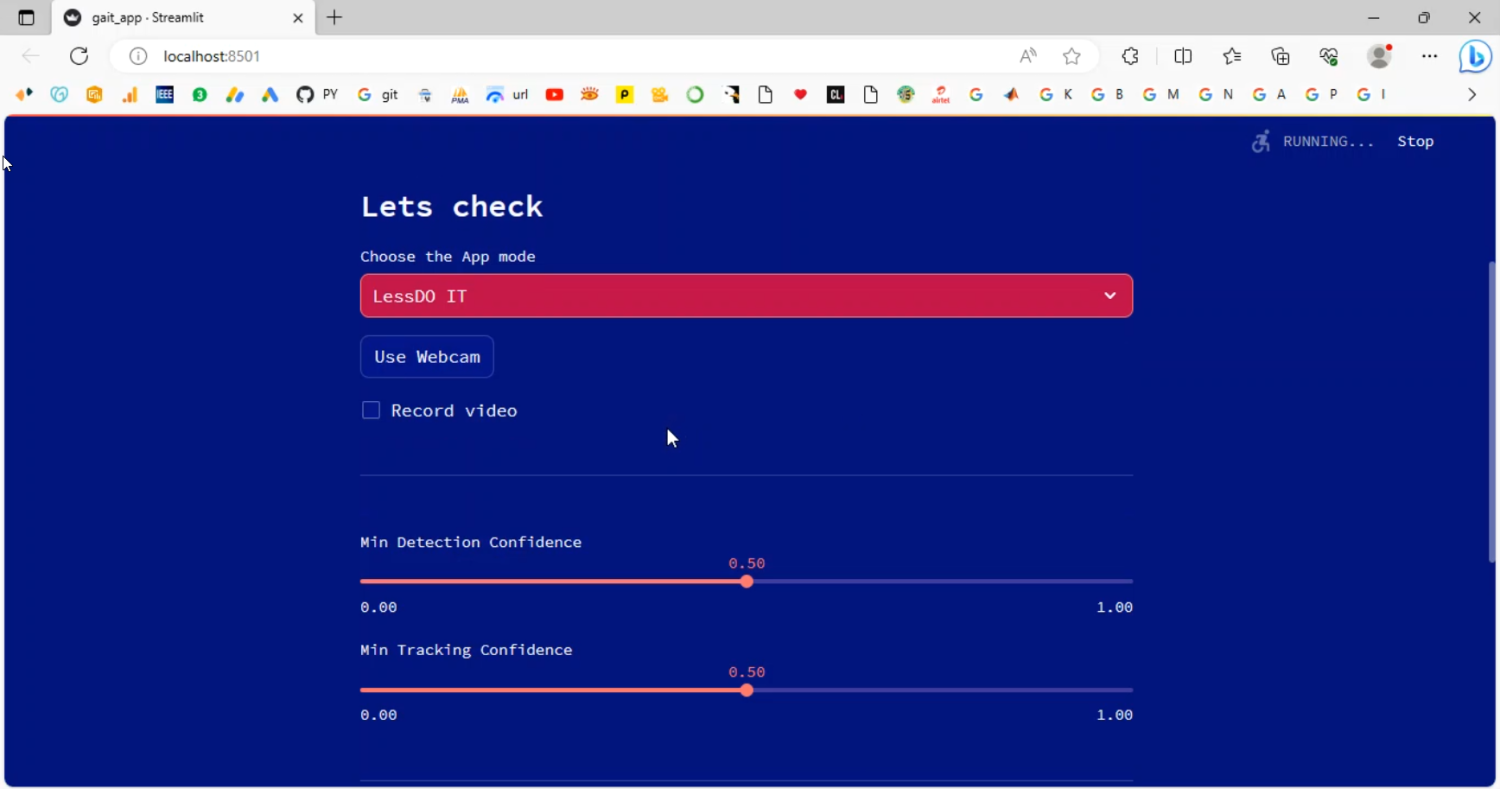
Task: Click the "Lets check" heading
Action: click(x=452, y=207)
